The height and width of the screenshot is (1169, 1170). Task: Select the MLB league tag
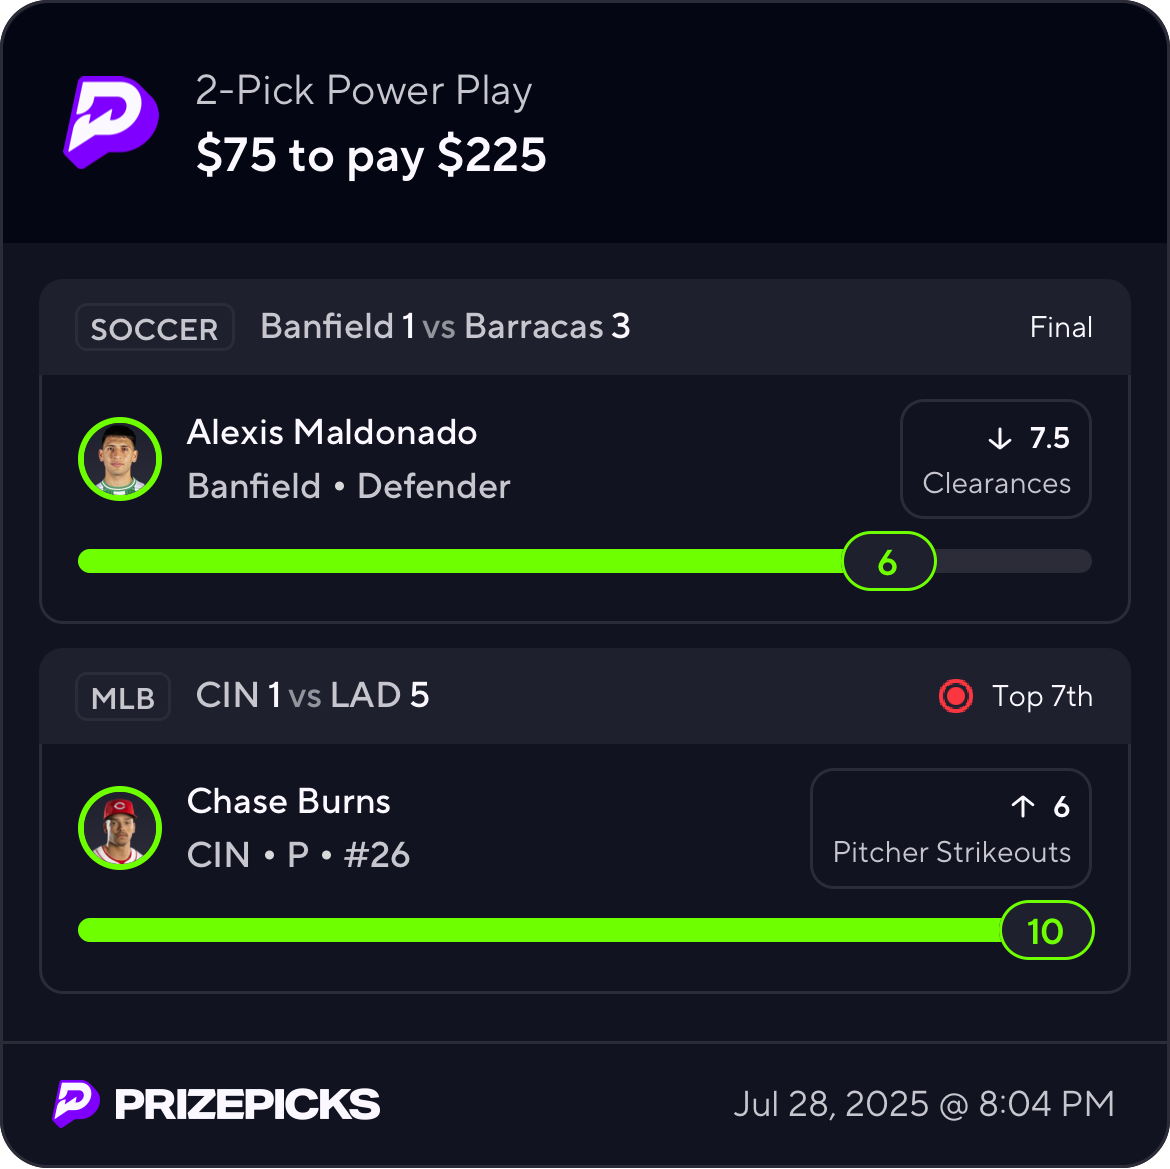pyautogui.click(x=123, y=697)
